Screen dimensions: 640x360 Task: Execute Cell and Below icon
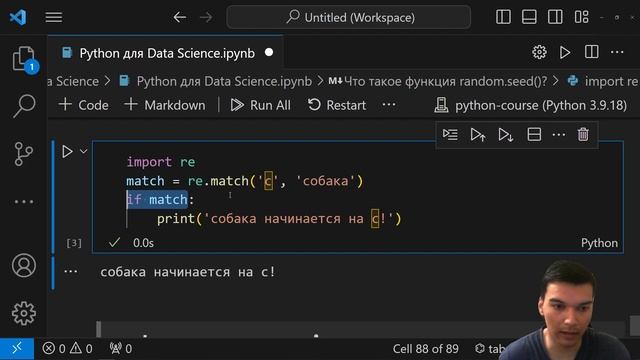click(x=505, y=134)
